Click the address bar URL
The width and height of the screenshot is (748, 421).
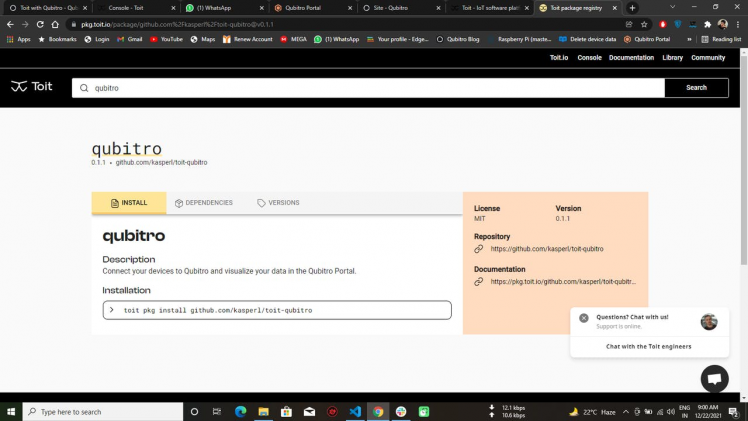[x=177, y=24]
